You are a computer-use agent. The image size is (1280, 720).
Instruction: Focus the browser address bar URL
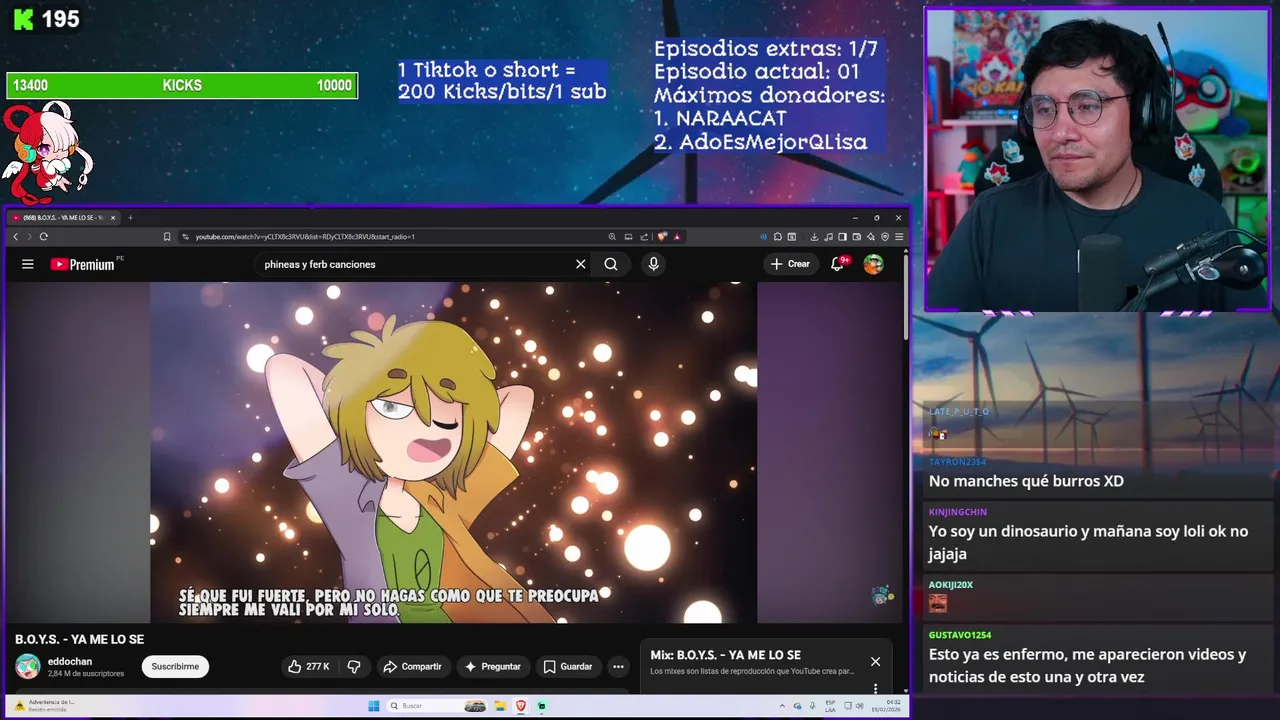click(305, 237)
